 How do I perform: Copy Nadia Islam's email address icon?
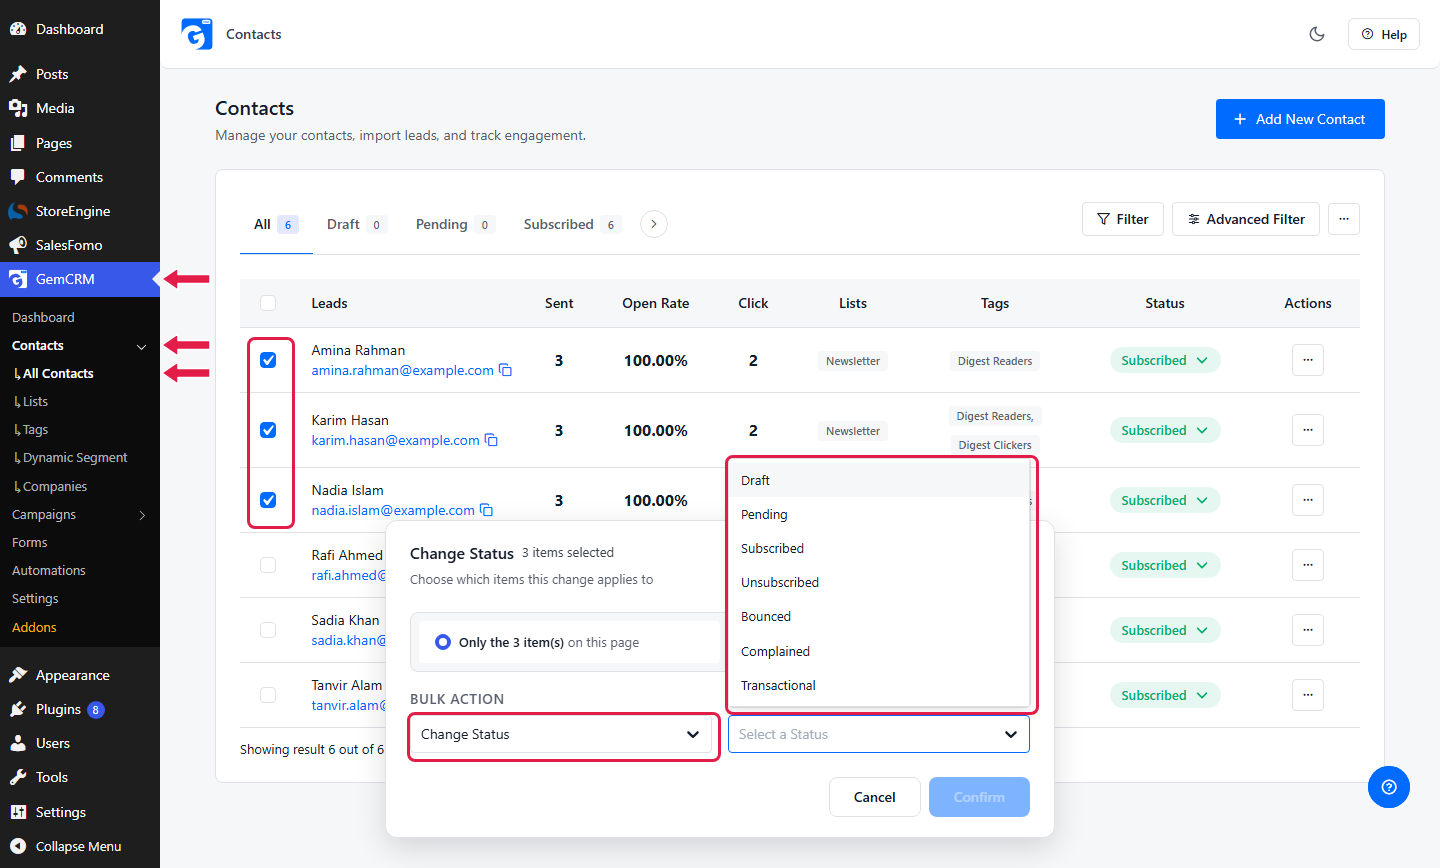pyautogui.click(x=486, y=510)
